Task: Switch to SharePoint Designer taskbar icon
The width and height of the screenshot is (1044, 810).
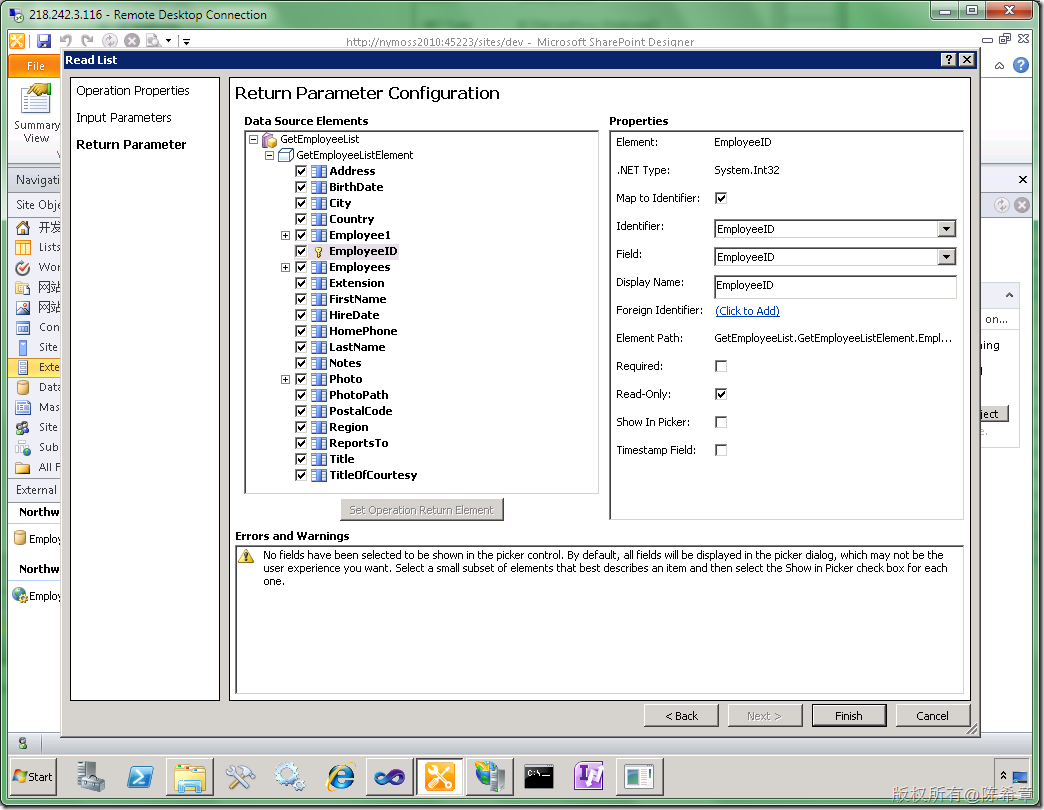Action: pyautogui.click(x=439, y=777)
